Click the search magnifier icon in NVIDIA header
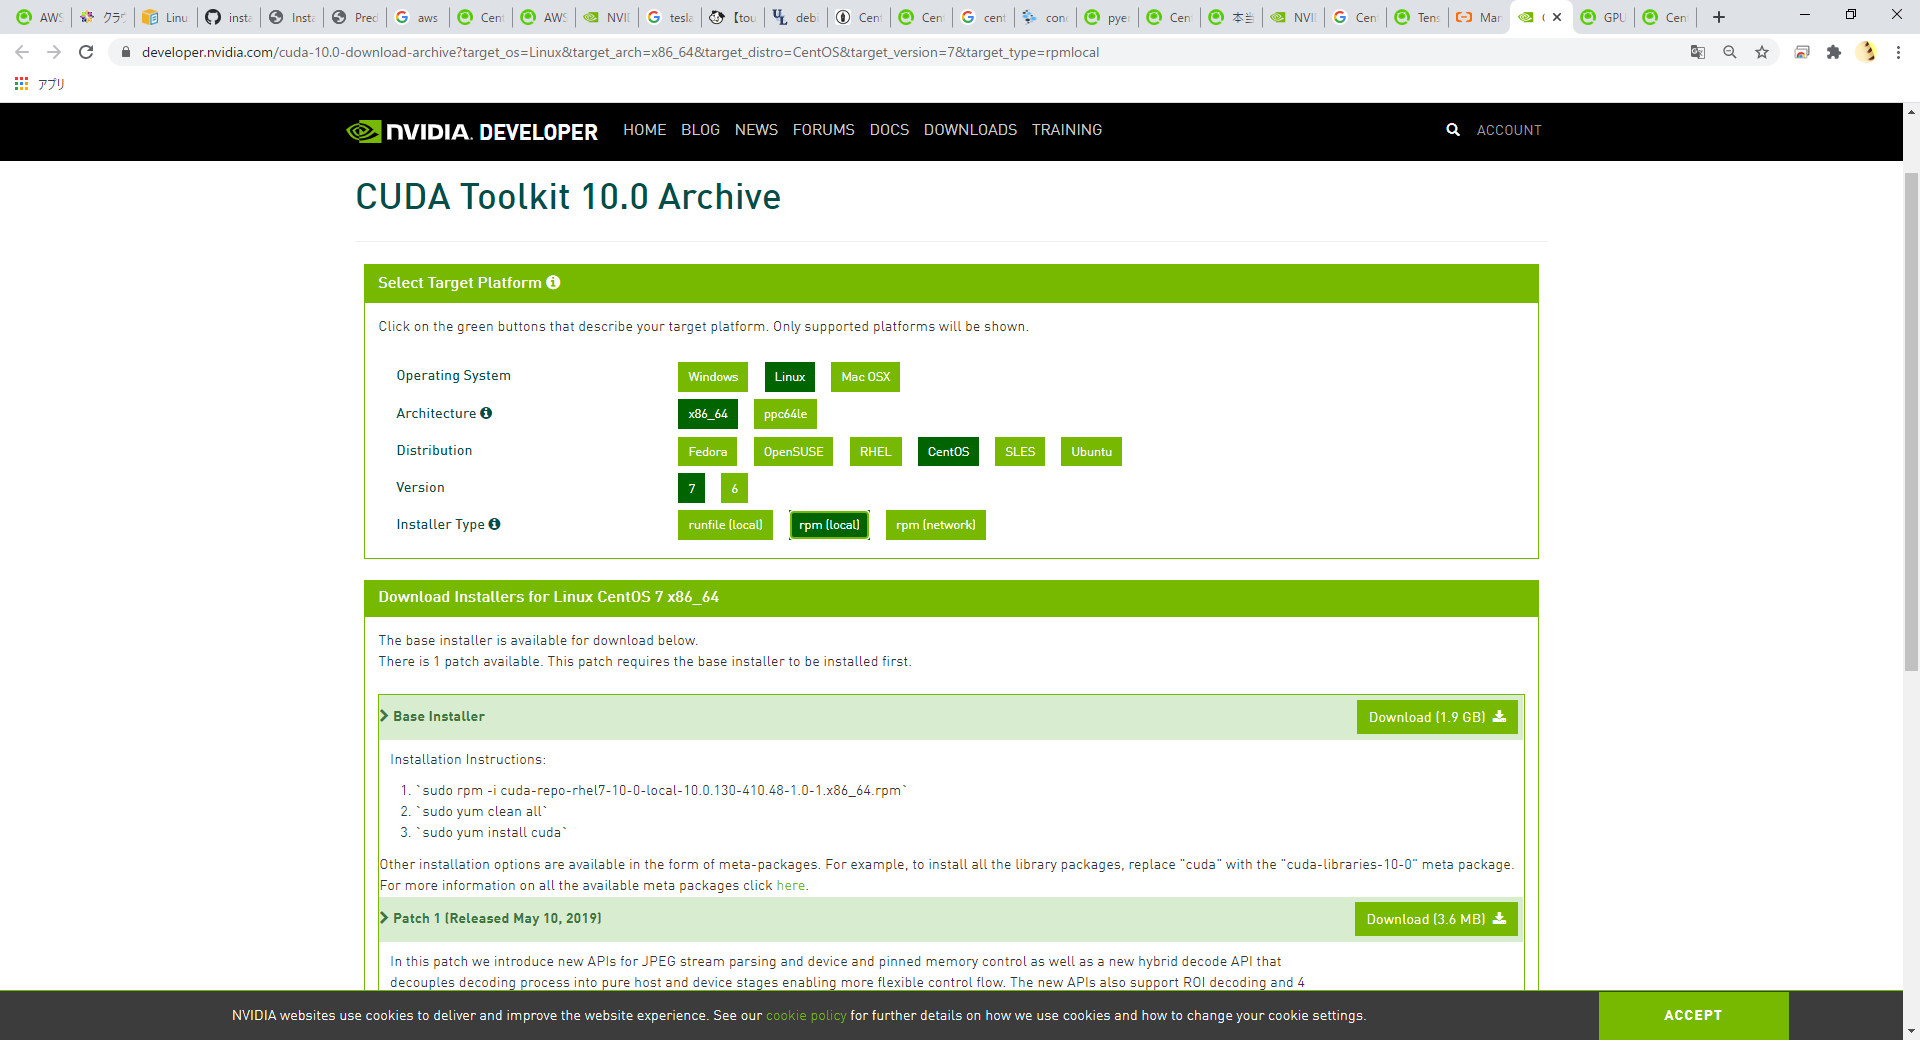Screen dimensions: 1920x1040 pyautogui.click(x=1452, y=130)
